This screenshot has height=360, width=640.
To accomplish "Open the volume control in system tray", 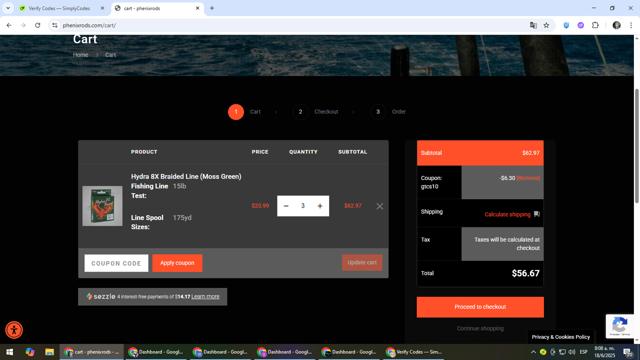I will coord(572,352).
